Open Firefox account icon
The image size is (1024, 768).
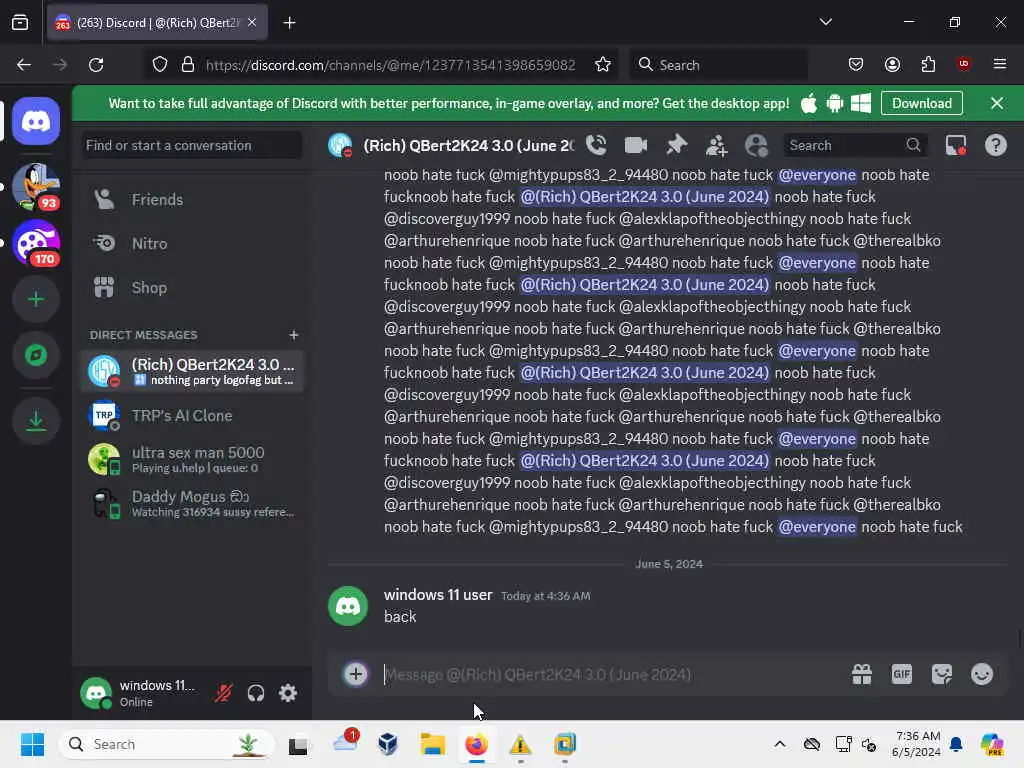click(892, 64)
